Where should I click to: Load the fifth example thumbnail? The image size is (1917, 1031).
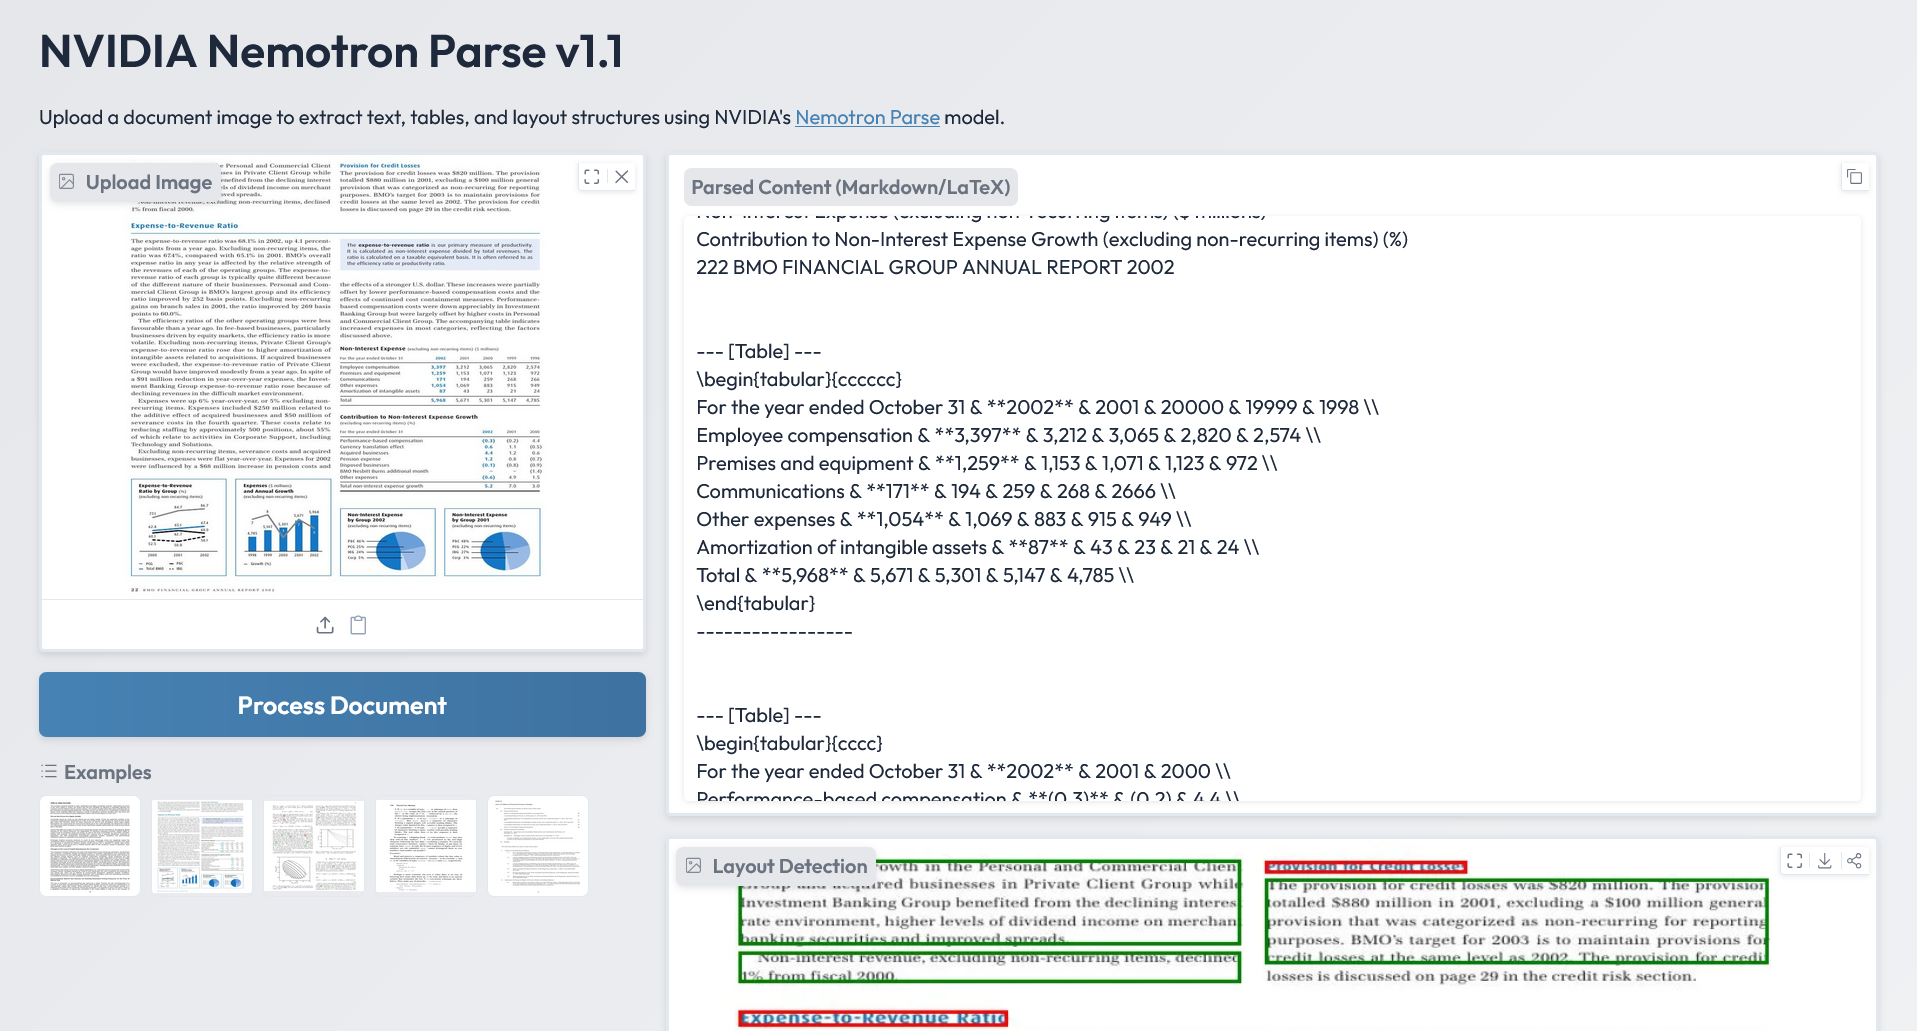pyautogui.click(x=538, y=845)
